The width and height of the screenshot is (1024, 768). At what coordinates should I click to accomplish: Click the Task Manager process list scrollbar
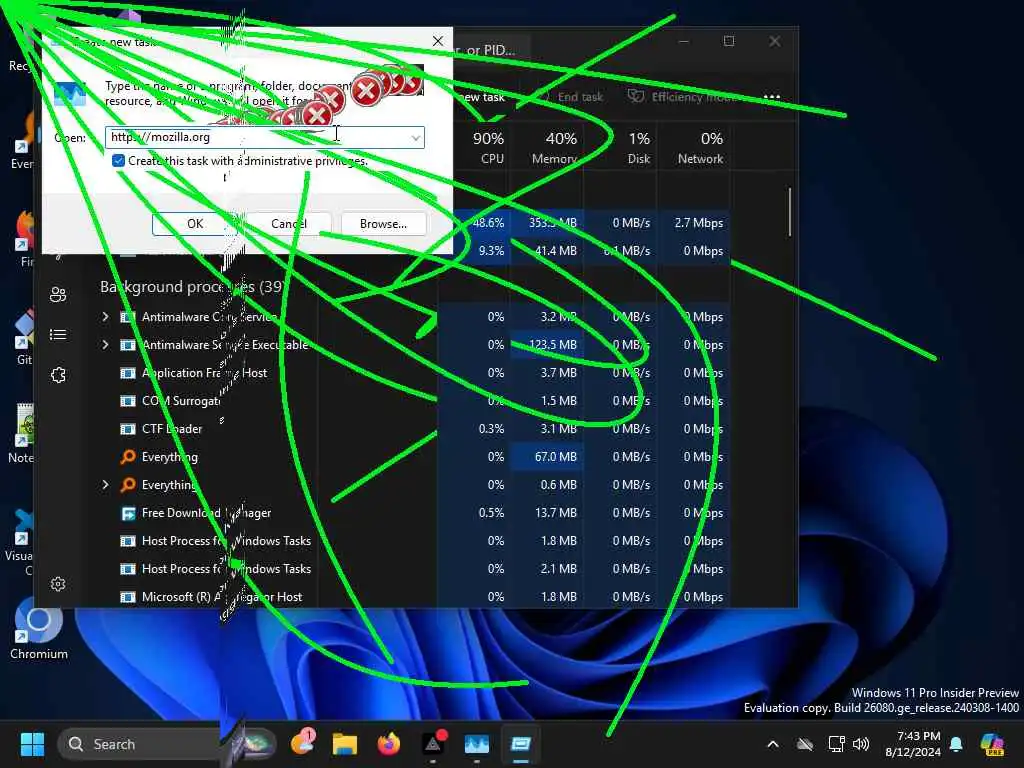pos(790,212)
